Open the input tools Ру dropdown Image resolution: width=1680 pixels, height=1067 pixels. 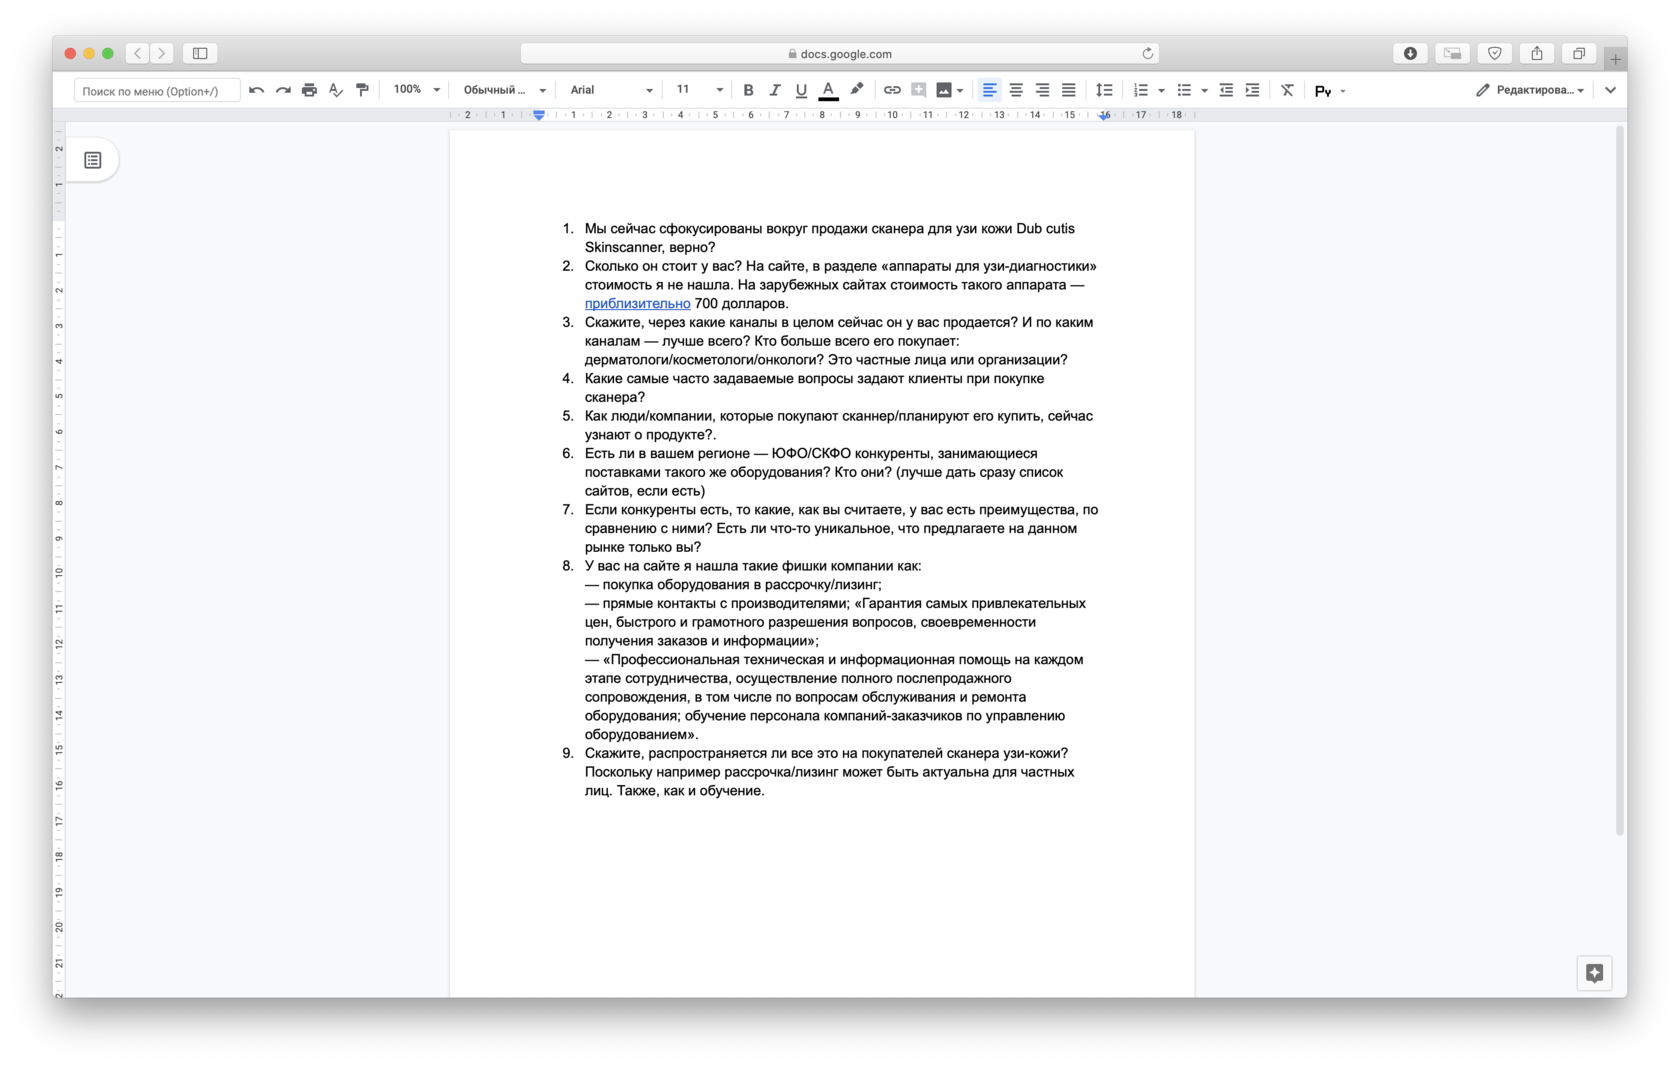point(1329,91)
